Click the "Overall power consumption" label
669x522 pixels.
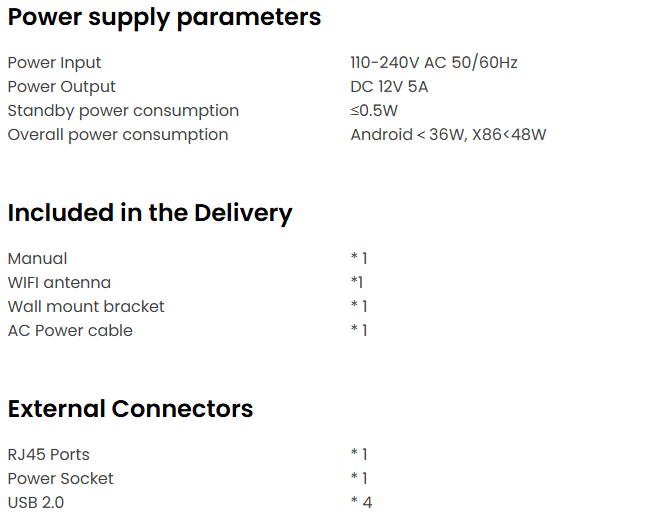[118, 135]
